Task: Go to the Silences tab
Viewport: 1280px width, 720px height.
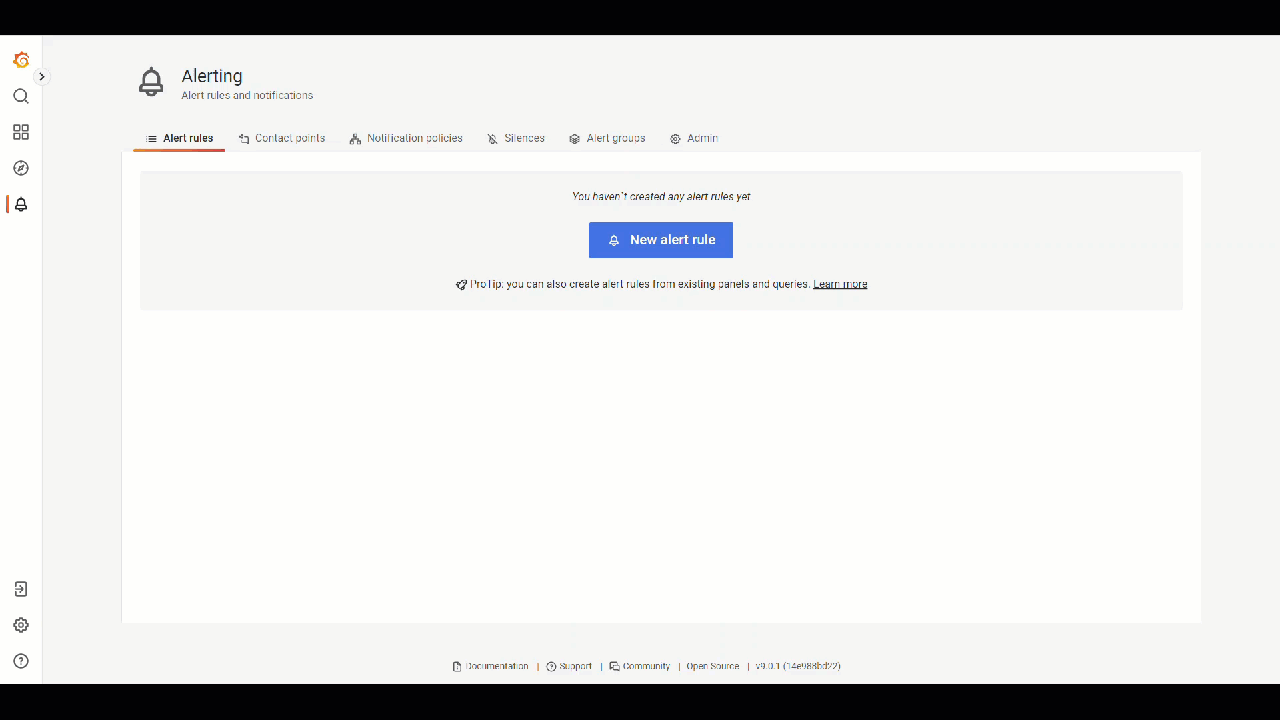Action: coord(516,138)
